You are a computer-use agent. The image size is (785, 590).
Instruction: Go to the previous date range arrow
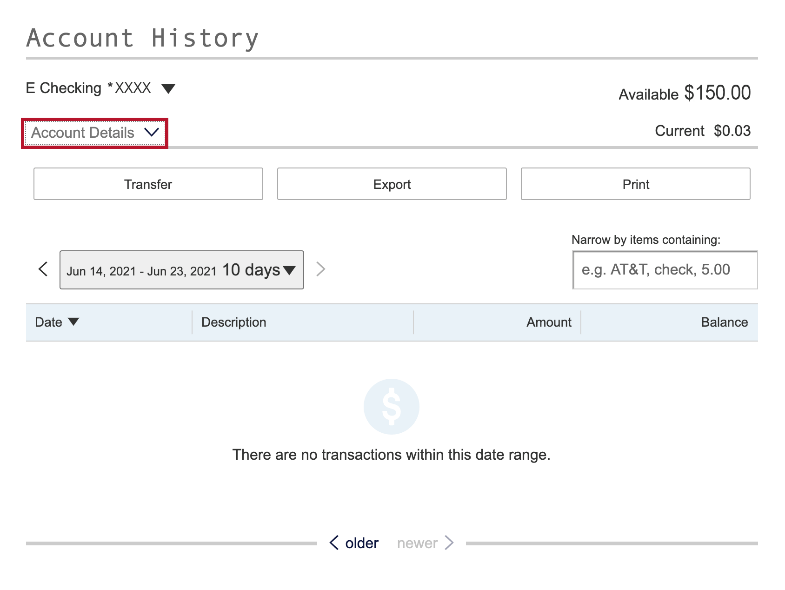coord(43,269)
